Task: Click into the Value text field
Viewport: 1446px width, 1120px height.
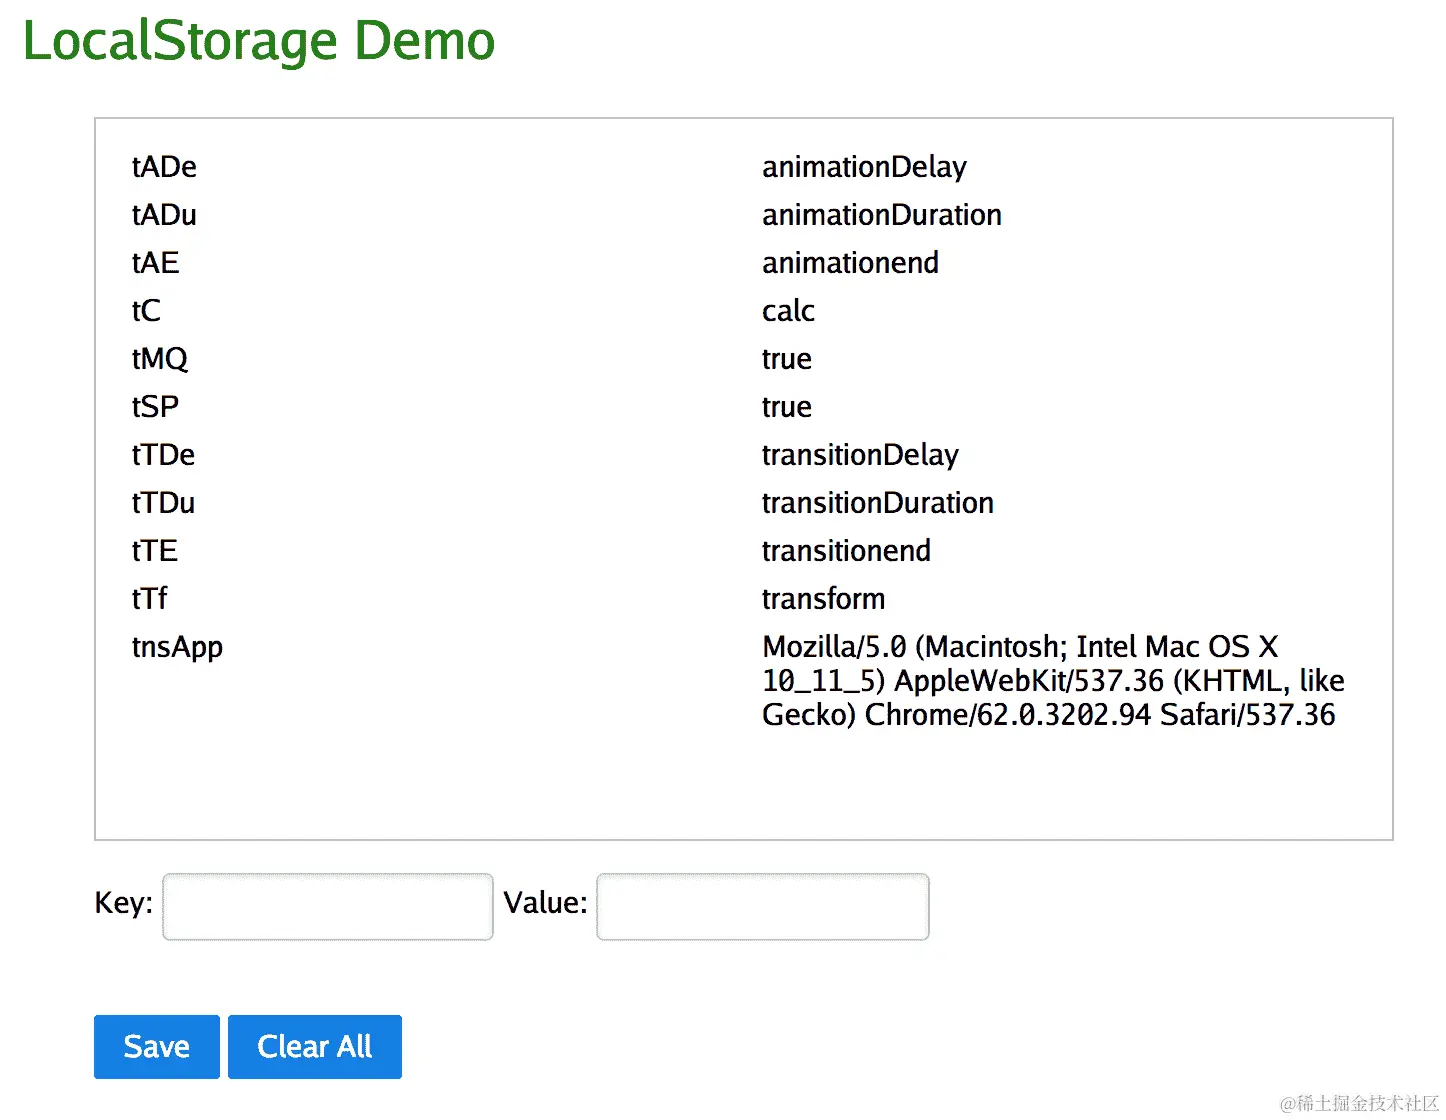Action: click(x=762, y=906)
